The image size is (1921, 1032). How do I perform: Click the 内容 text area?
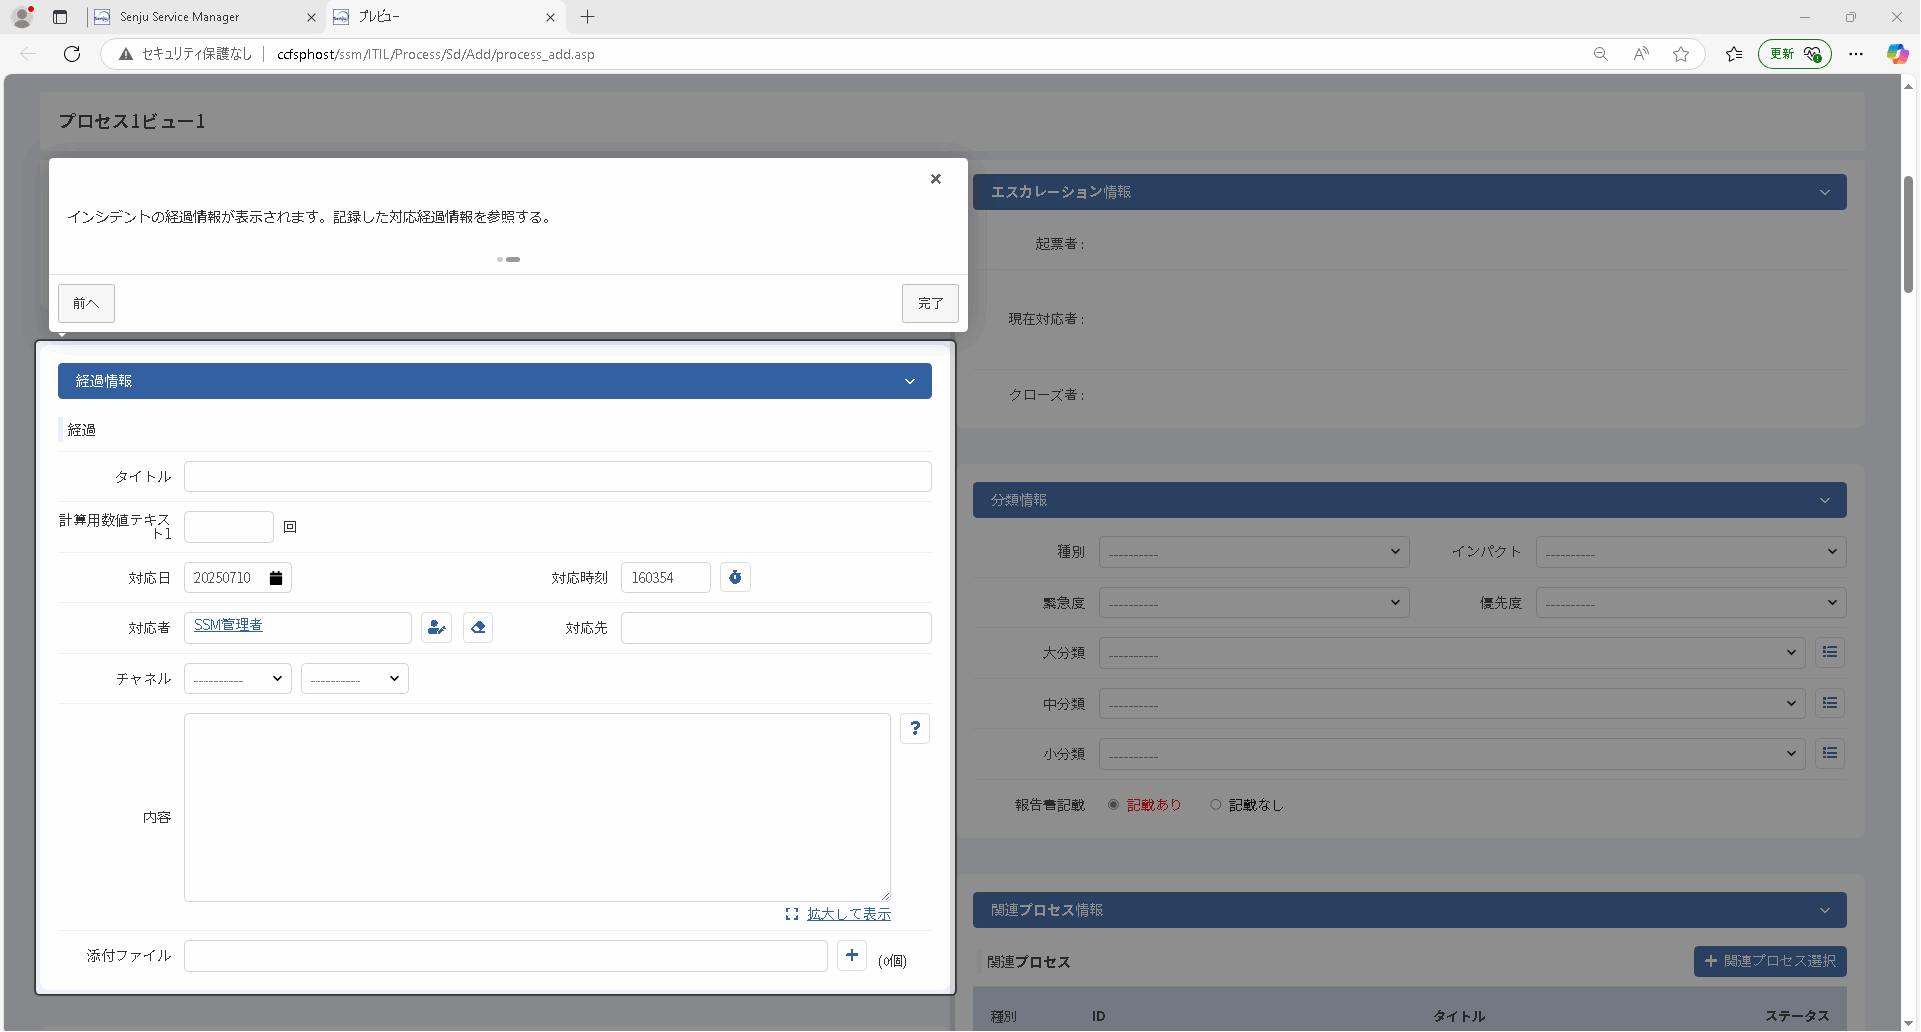click(537, 807)
